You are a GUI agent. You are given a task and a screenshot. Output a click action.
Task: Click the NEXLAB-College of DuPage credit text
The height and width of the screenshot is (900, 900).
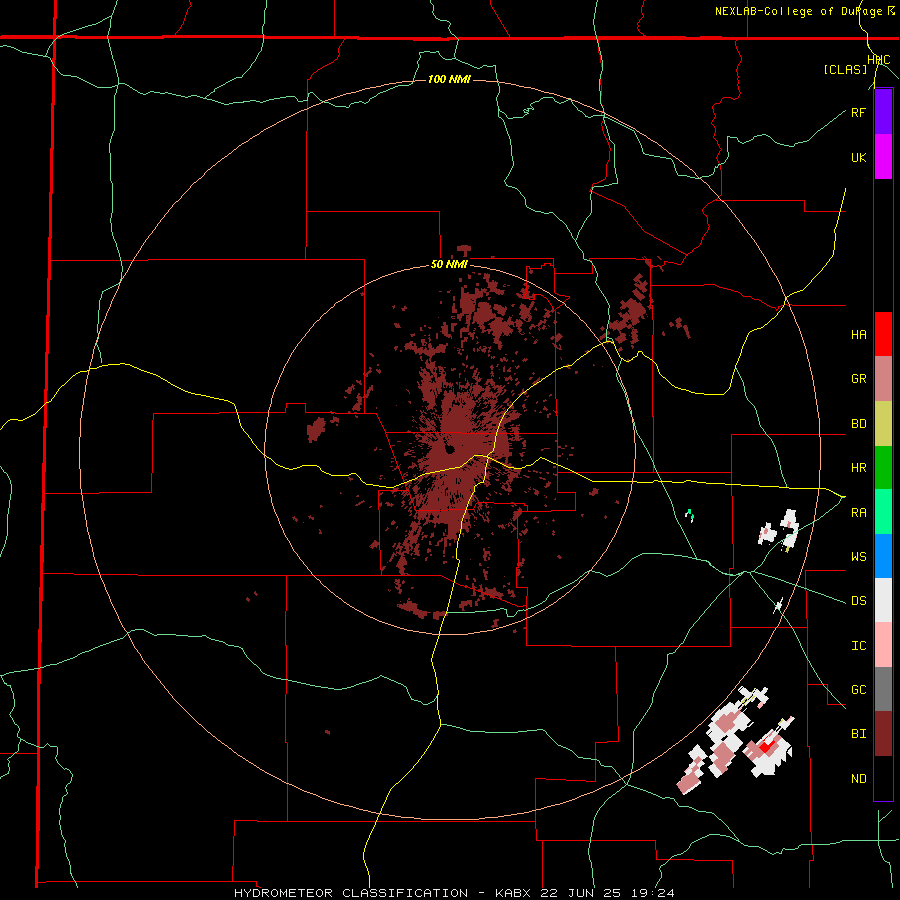(798, 11)
